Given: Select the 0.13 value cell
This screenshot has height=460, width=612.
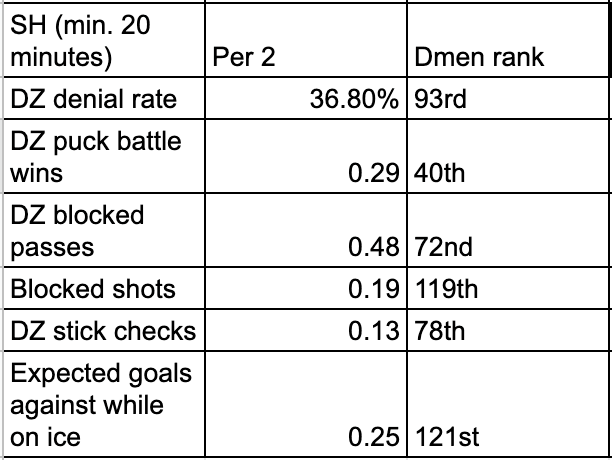Looking at the screenshot, I should click(x=306, y=331).
